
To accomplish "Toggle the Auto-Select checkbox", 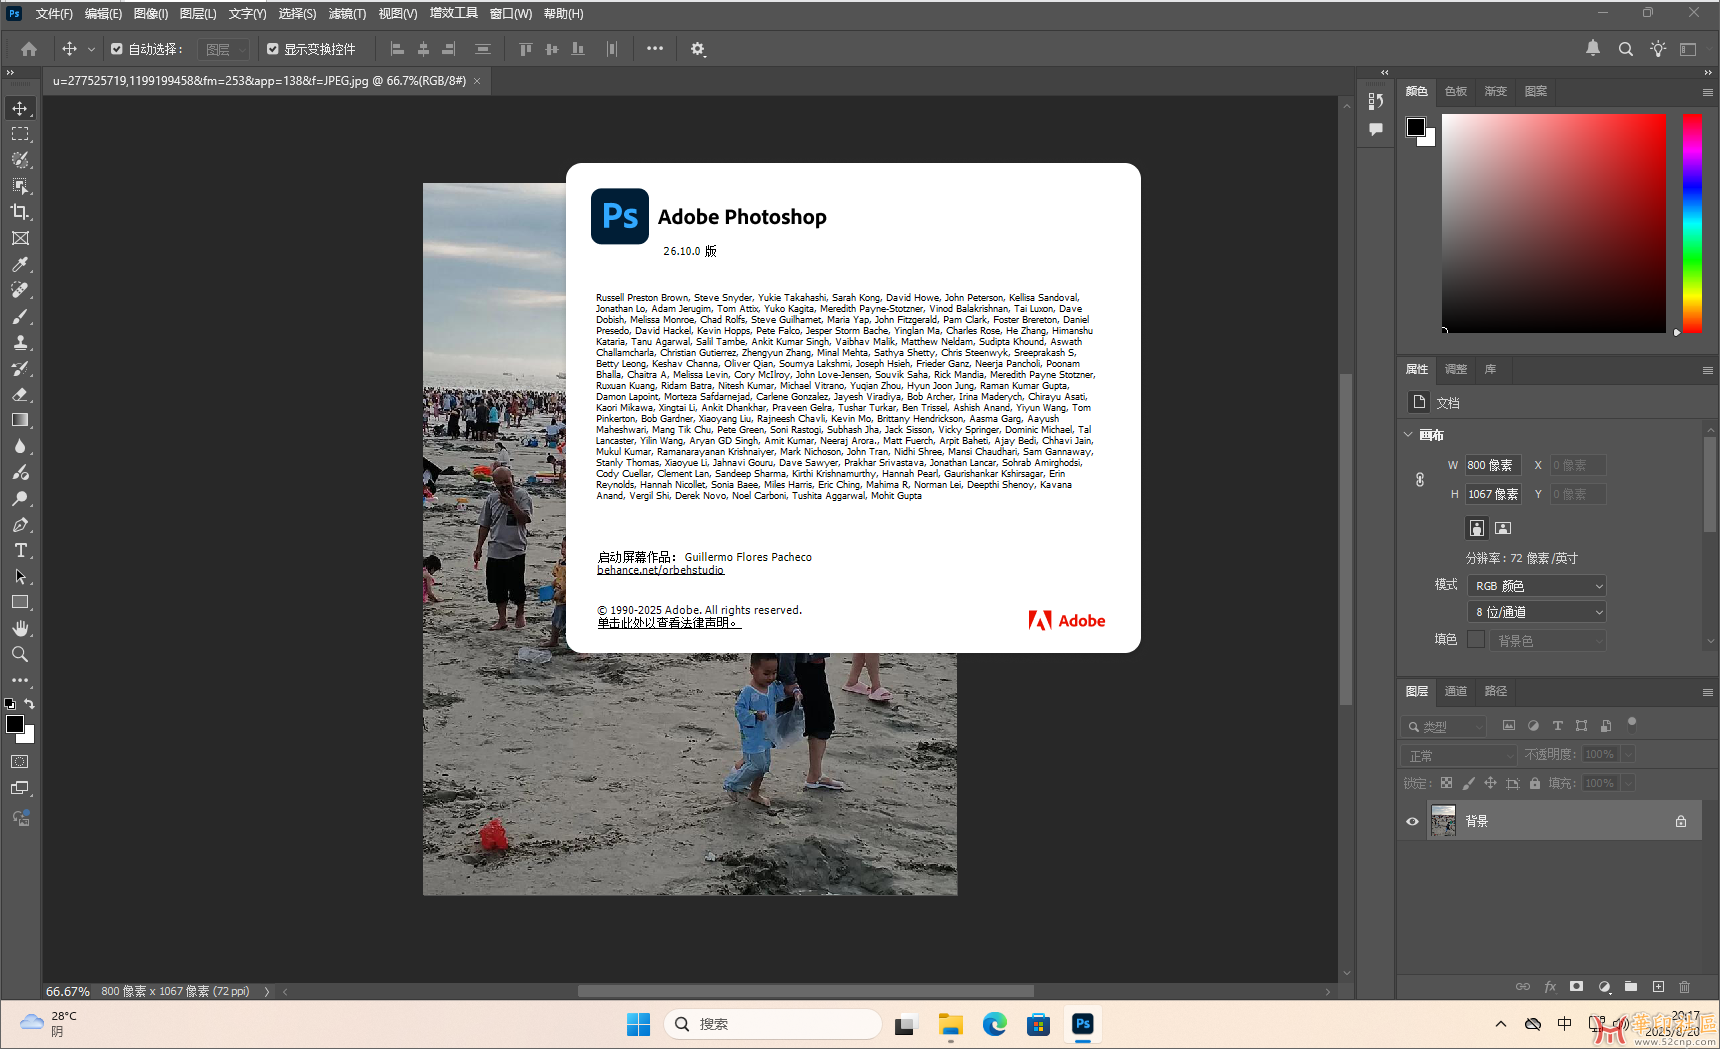I will click(117, 49).
